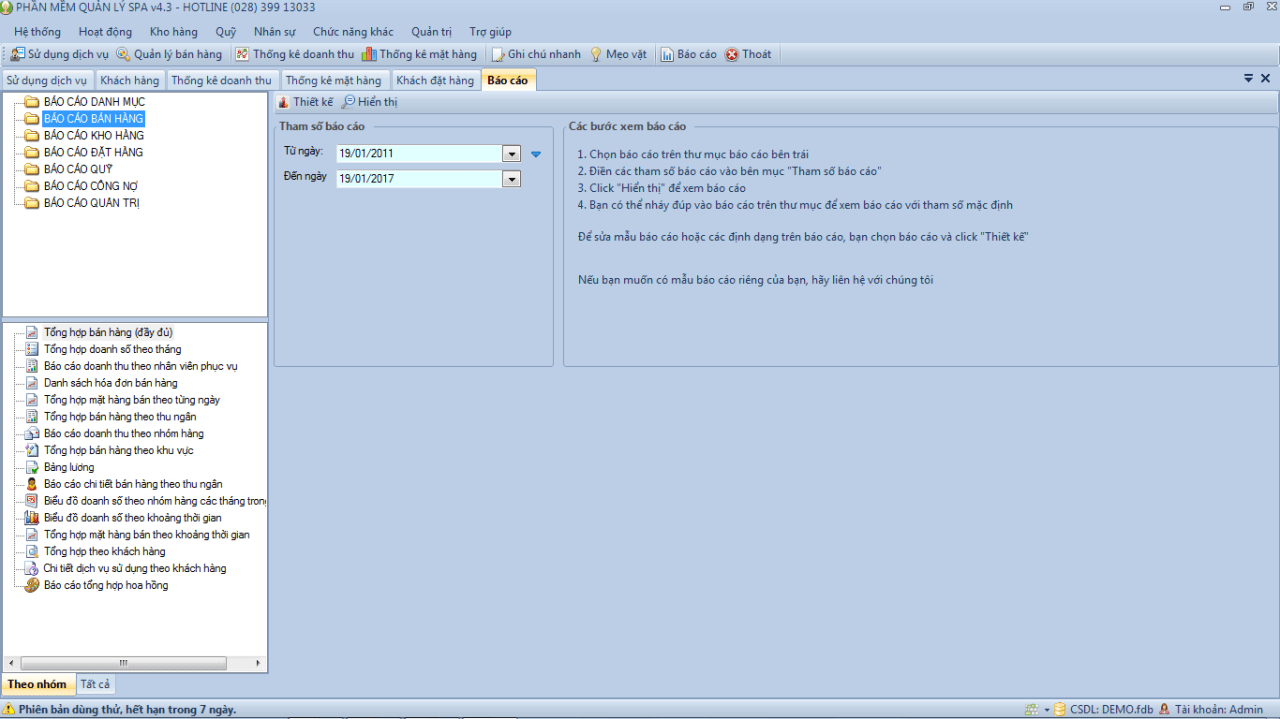This screenshot has width=1280, height=719.
Task: Select report Tổng hợp doanh số theo tháng
Action: pos(113,349)
